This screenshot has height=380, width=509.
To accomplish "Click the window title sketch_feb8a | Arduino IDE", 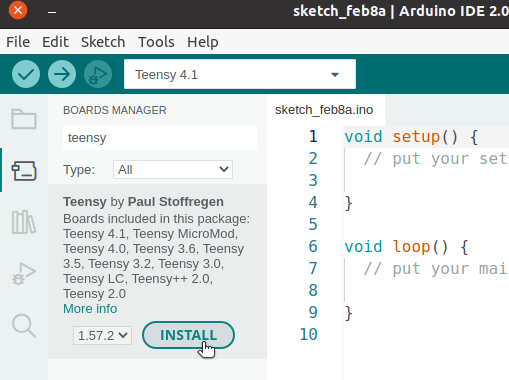I will 401,11.
